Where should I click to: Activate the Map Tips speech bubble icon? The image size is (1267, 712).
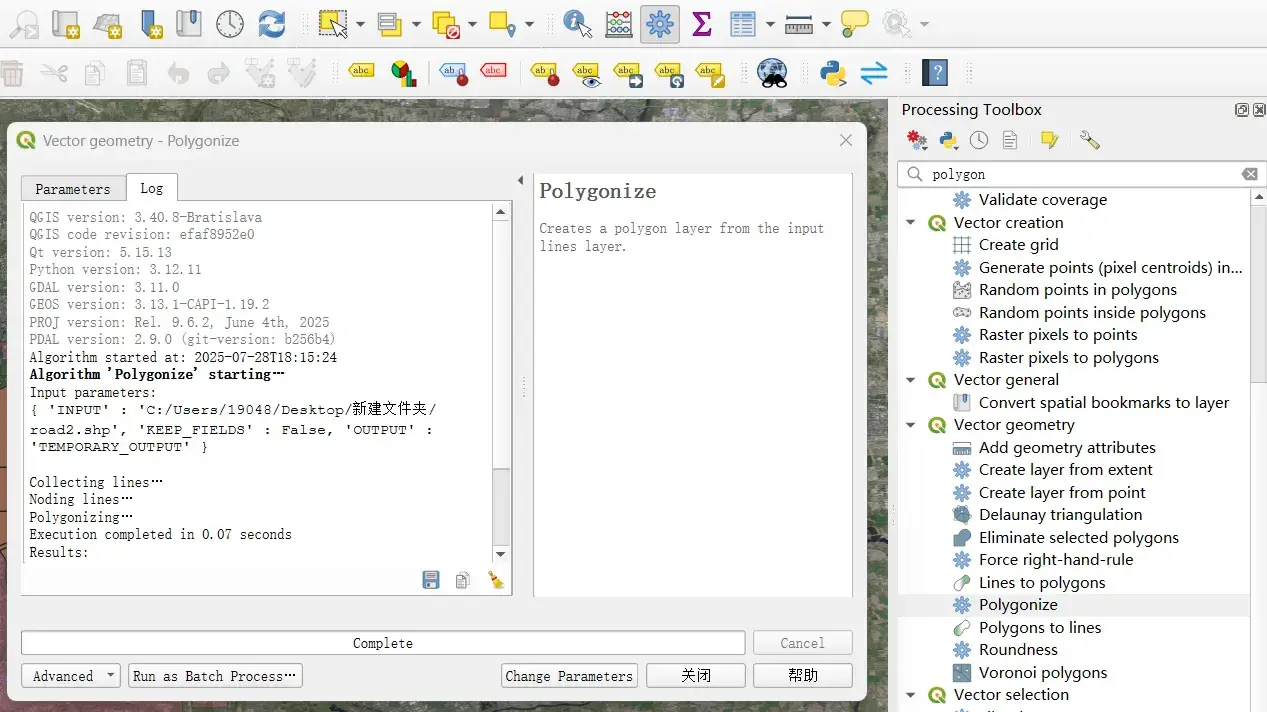pyautogui.click(x=855, y=23)
